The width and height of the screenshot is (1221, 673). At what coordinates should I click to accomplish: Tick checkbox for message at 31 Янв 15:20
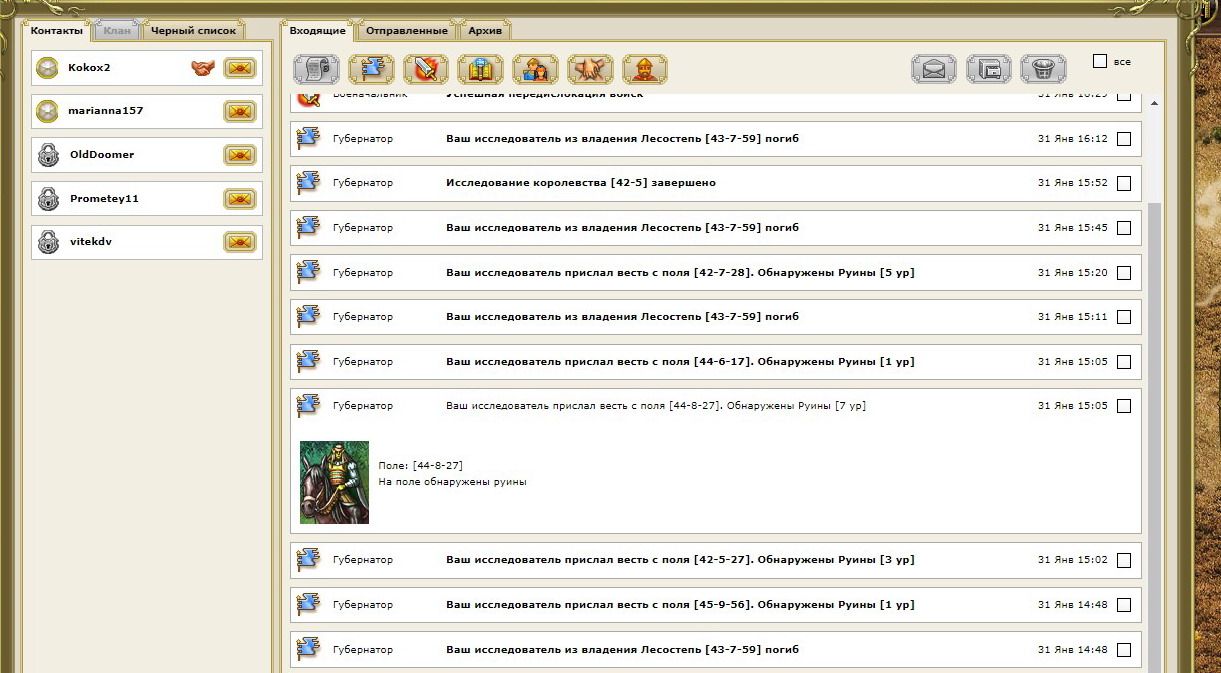pos(1124,273)
